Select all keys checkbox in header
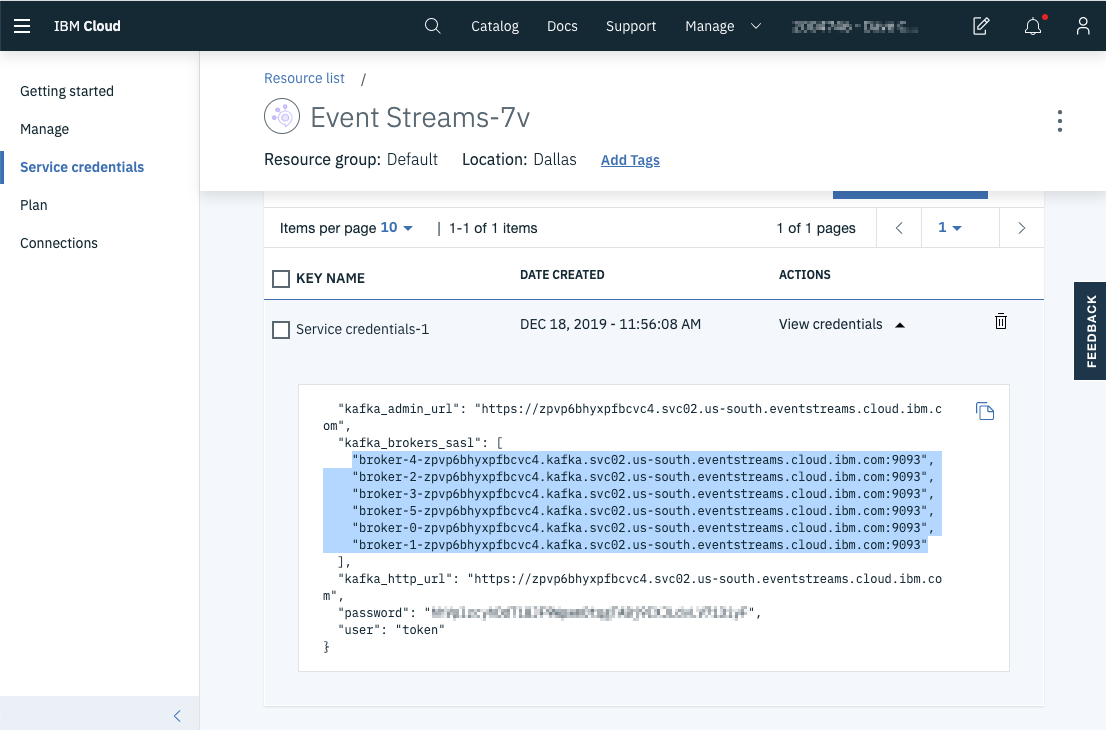 pos(281,279)
